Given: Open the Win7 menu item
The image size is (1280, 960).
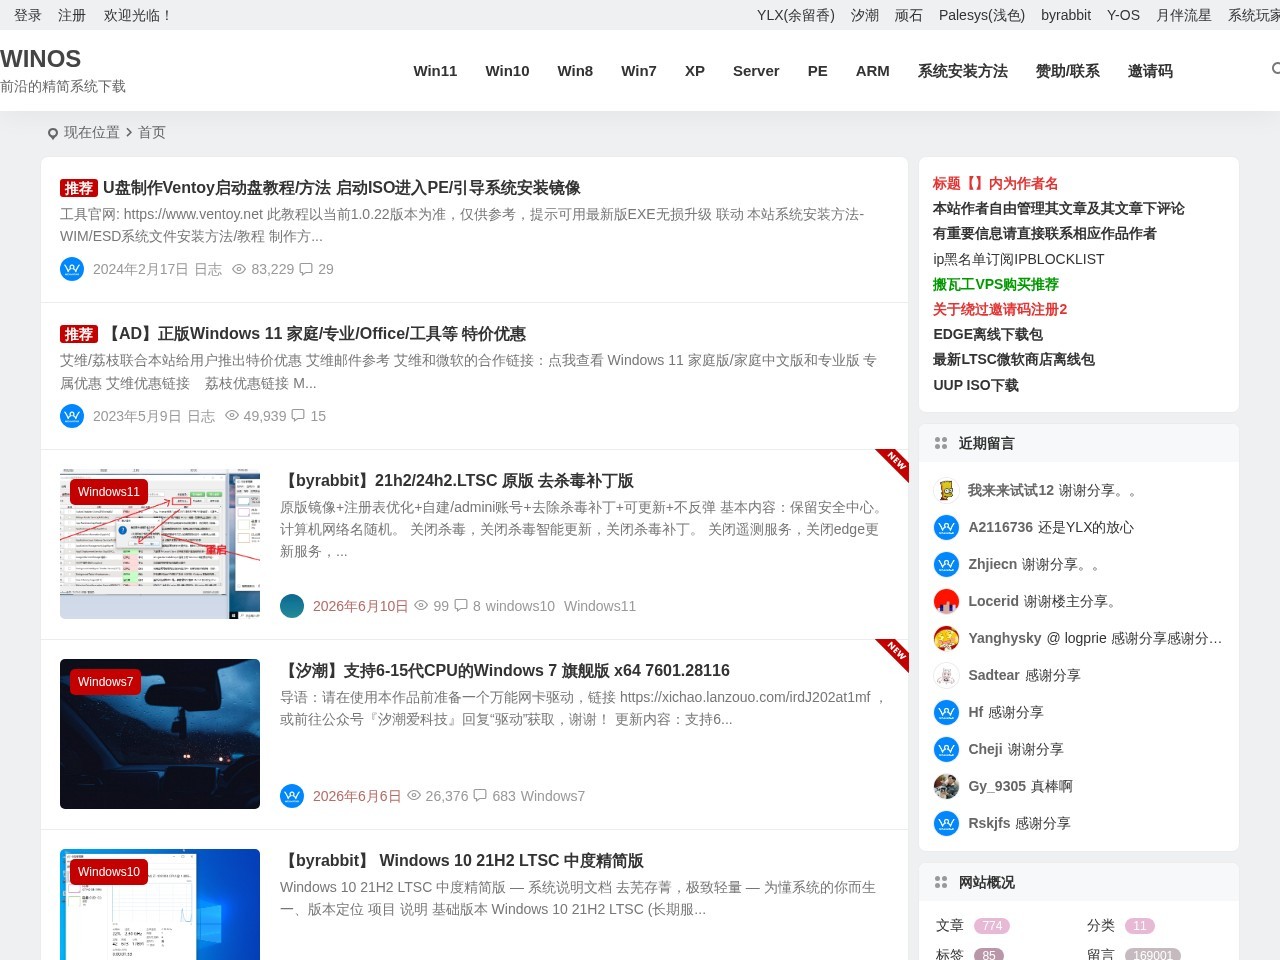Looking at the screenshot, I should coord(639,71).
